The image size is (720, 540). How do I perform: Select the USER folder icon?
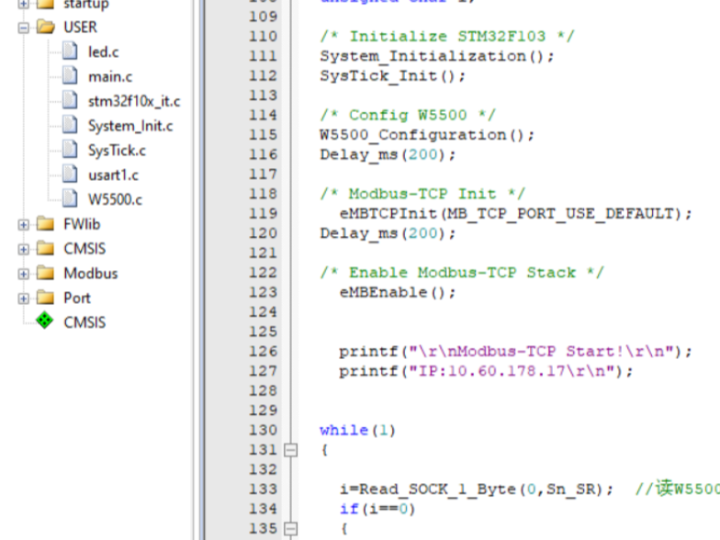pos(45,27)
